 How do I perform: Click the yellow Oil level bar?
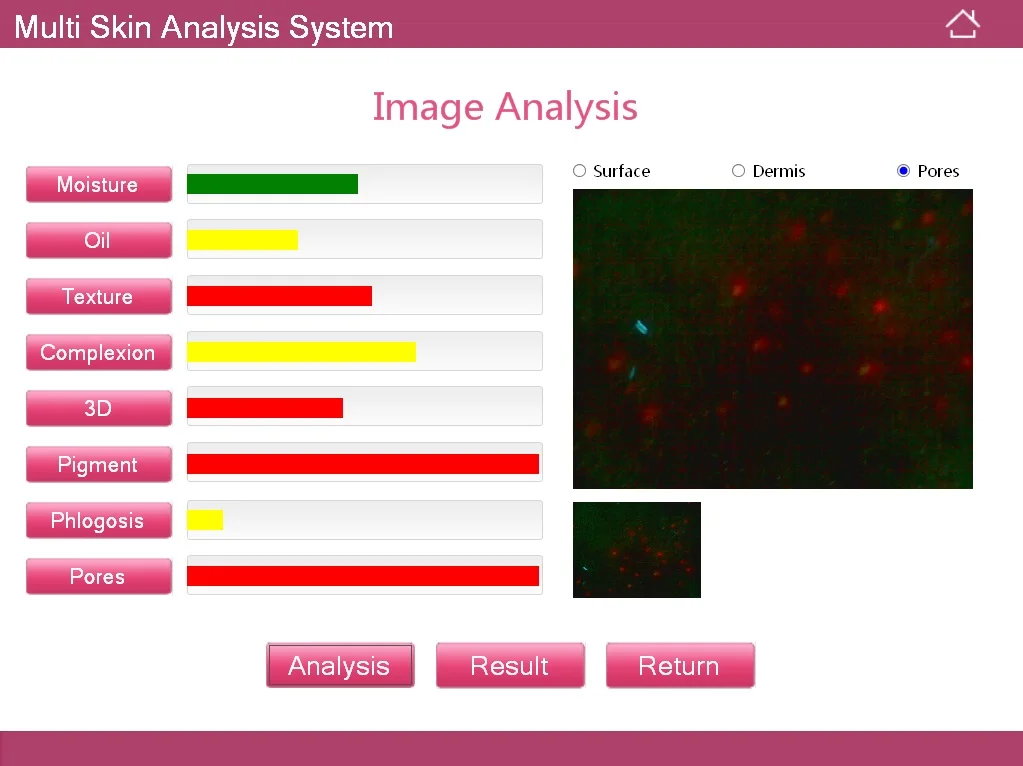[x=243, y=240]
